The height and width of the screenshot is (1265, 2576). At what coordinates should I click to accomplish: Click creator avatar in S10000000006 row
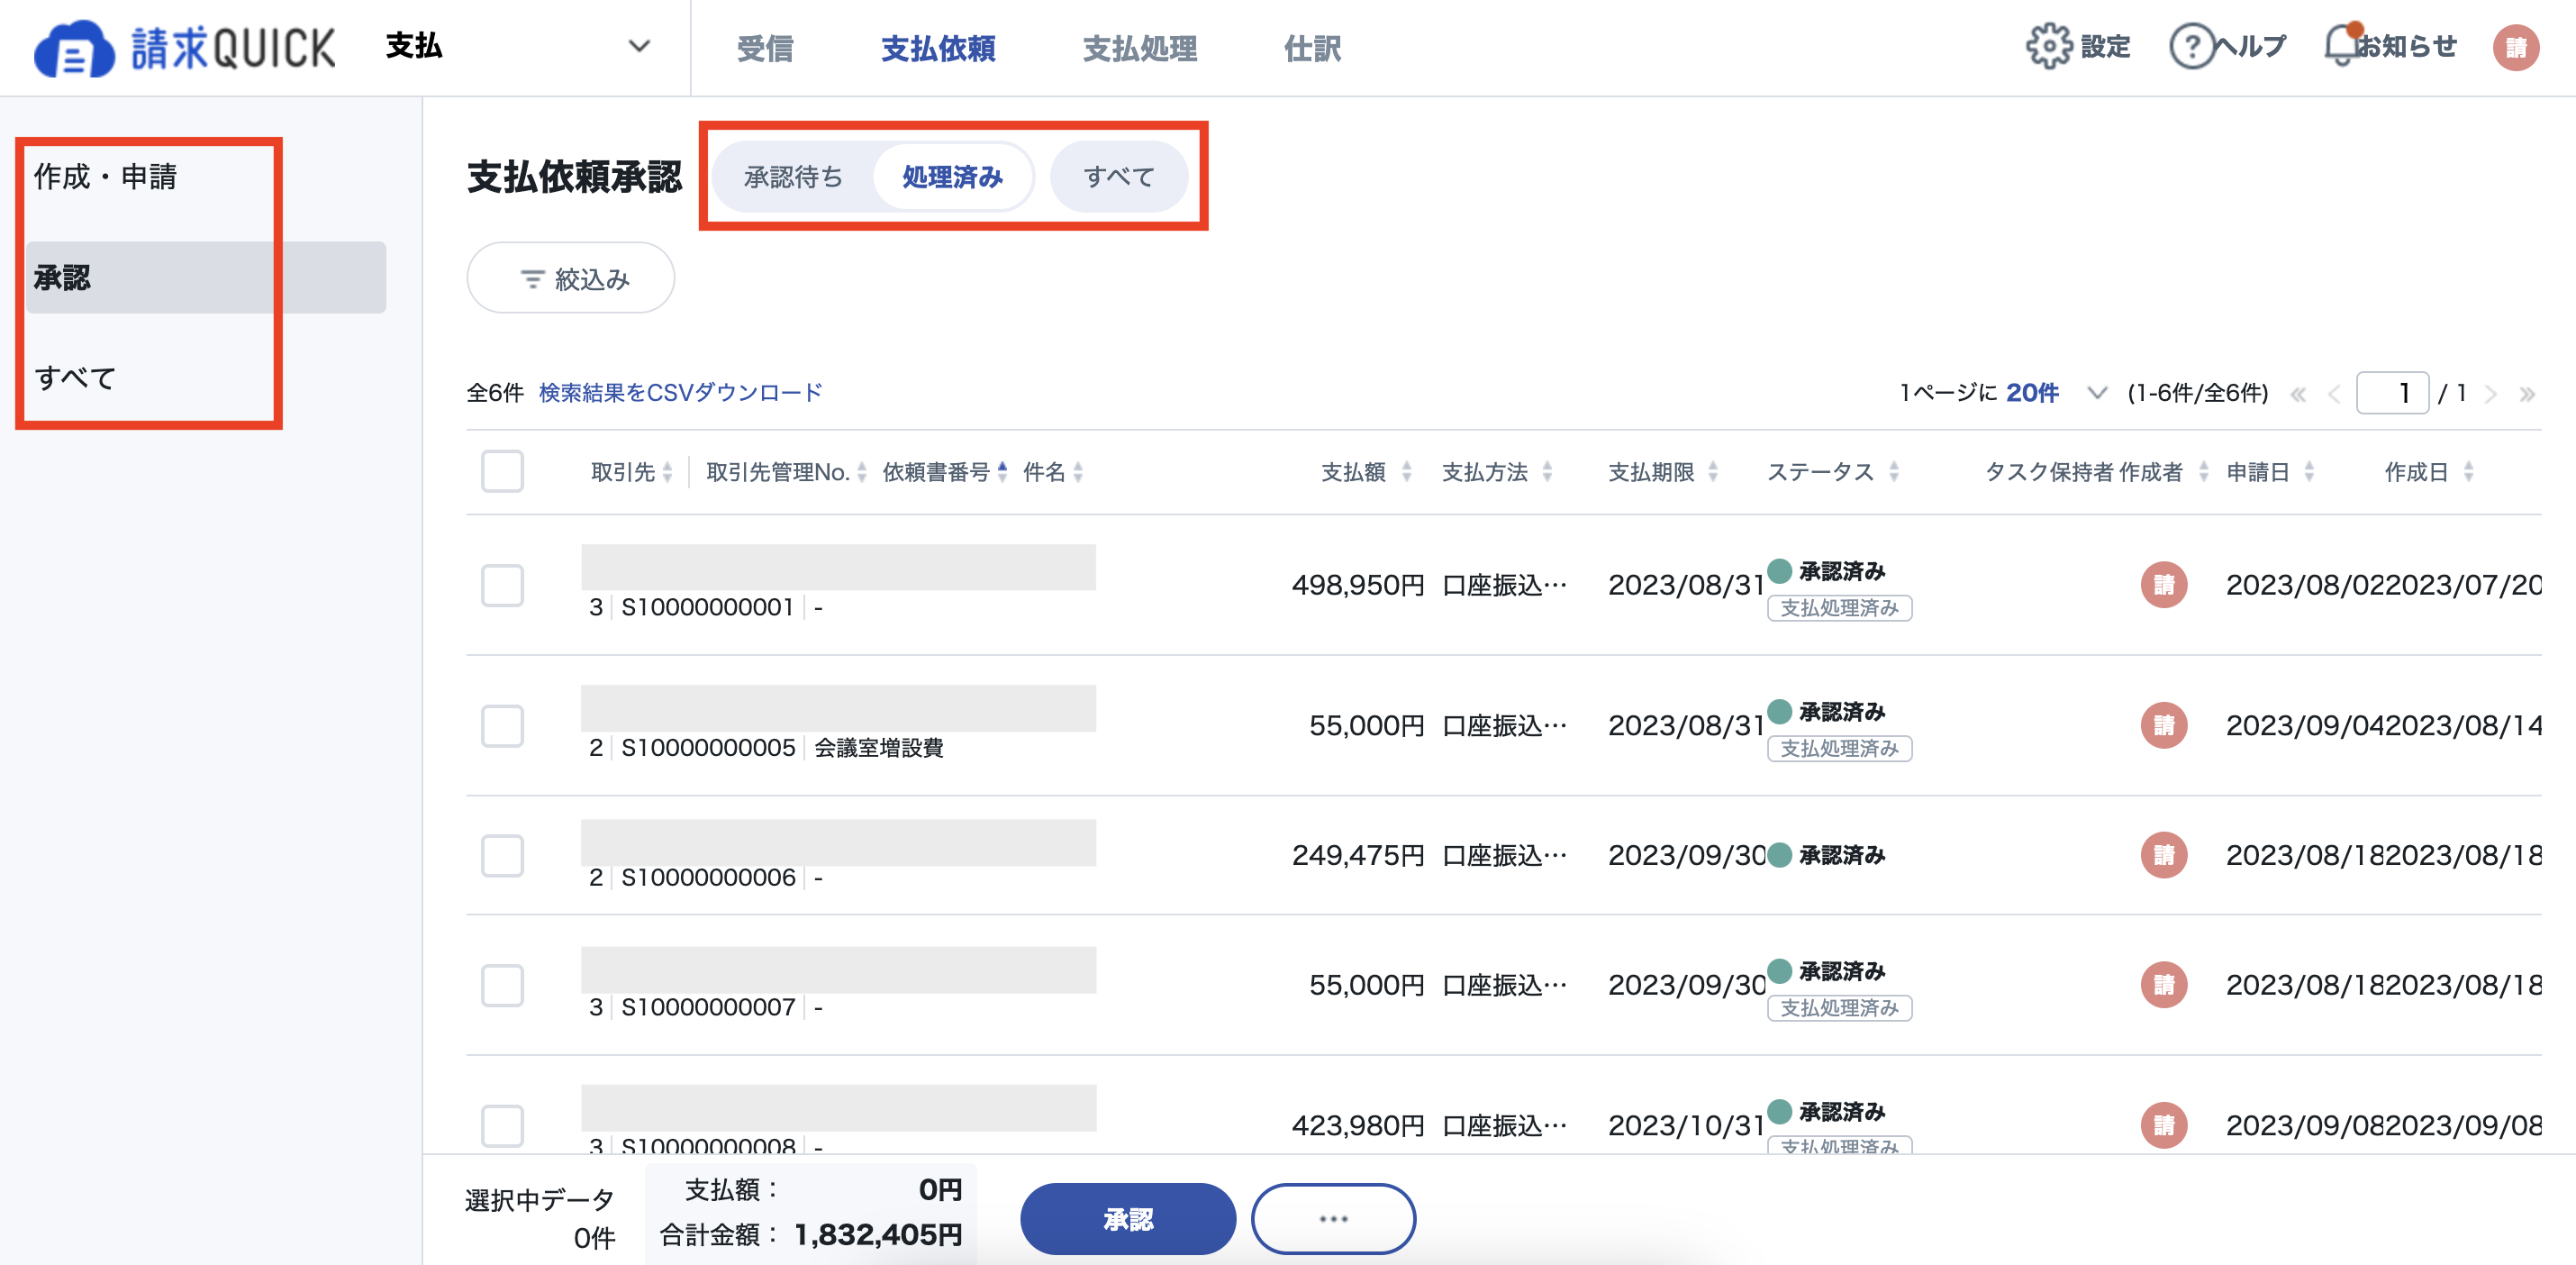(2163, 855)
